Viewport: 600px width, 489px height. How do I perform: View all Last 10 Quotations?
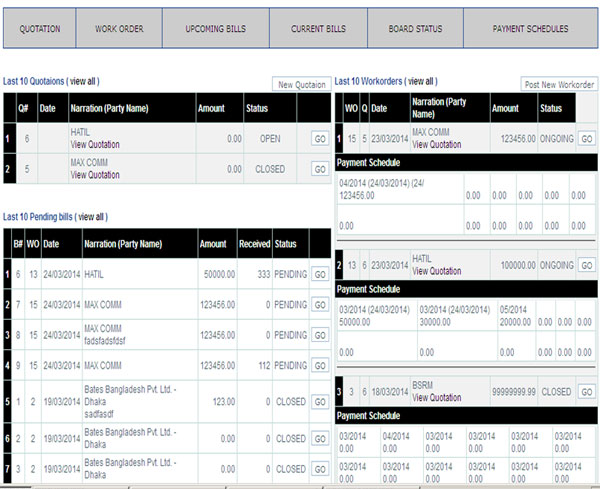pyautogui.click(x=83, y=81)
